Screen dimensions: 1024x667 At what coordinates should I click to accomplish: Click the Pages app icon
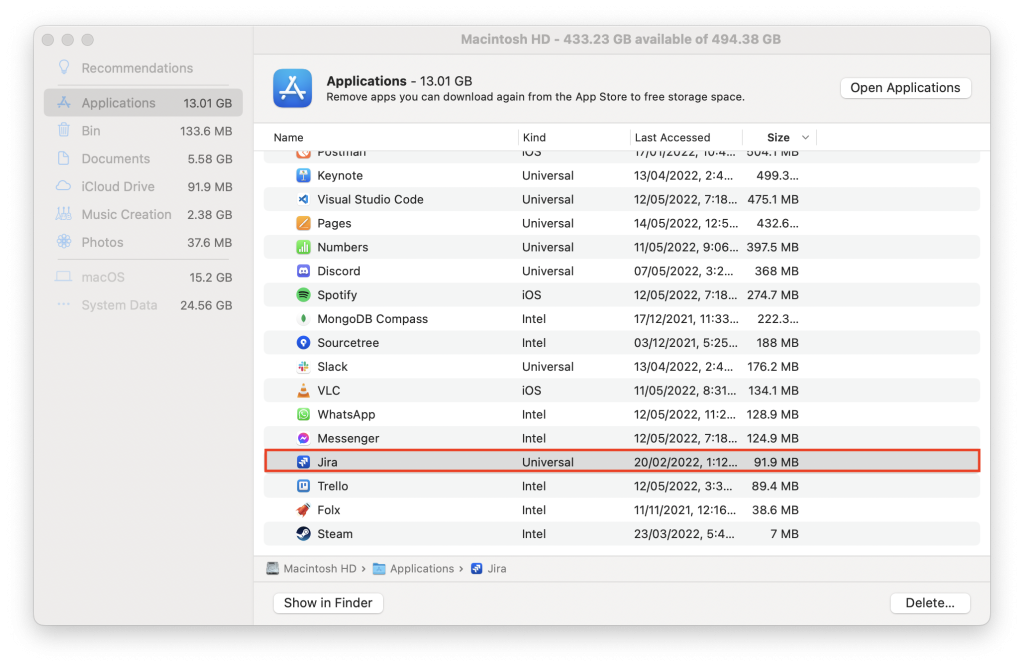(303, 223)
